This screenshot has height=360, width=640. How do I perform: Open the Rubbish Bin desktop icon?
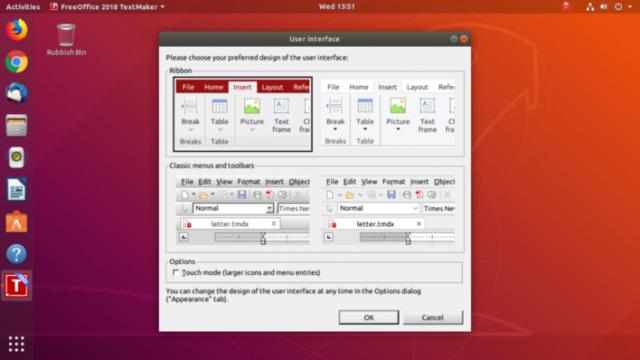66,40
